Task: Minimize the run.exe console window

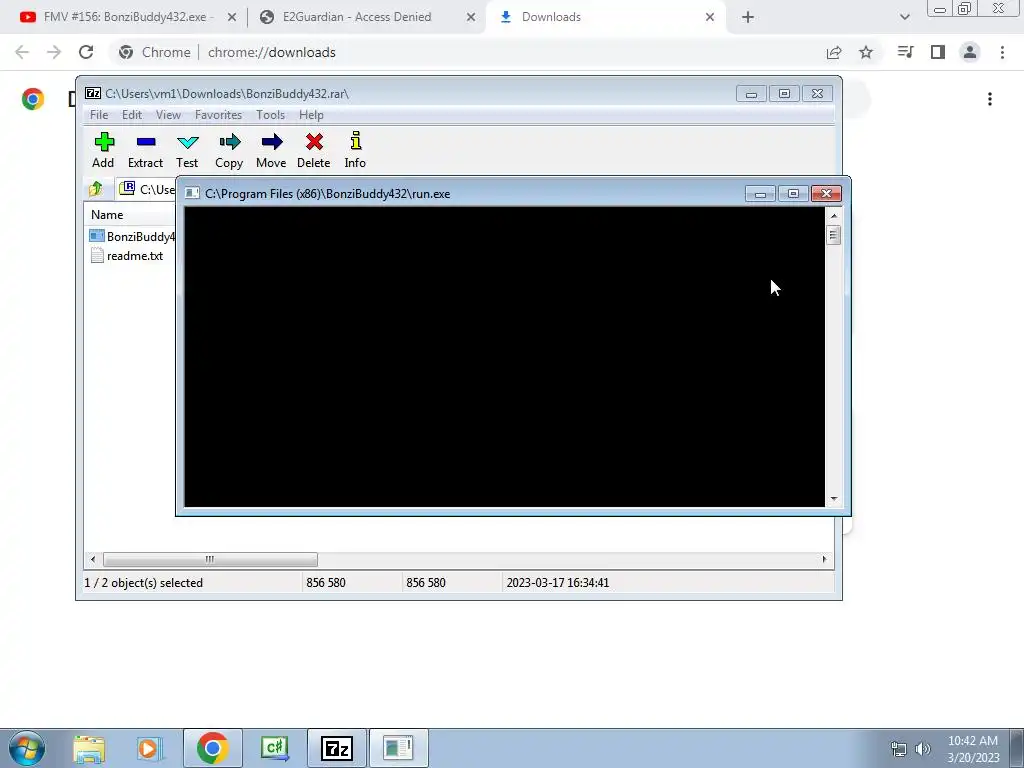Action: [x=760, y=193]
